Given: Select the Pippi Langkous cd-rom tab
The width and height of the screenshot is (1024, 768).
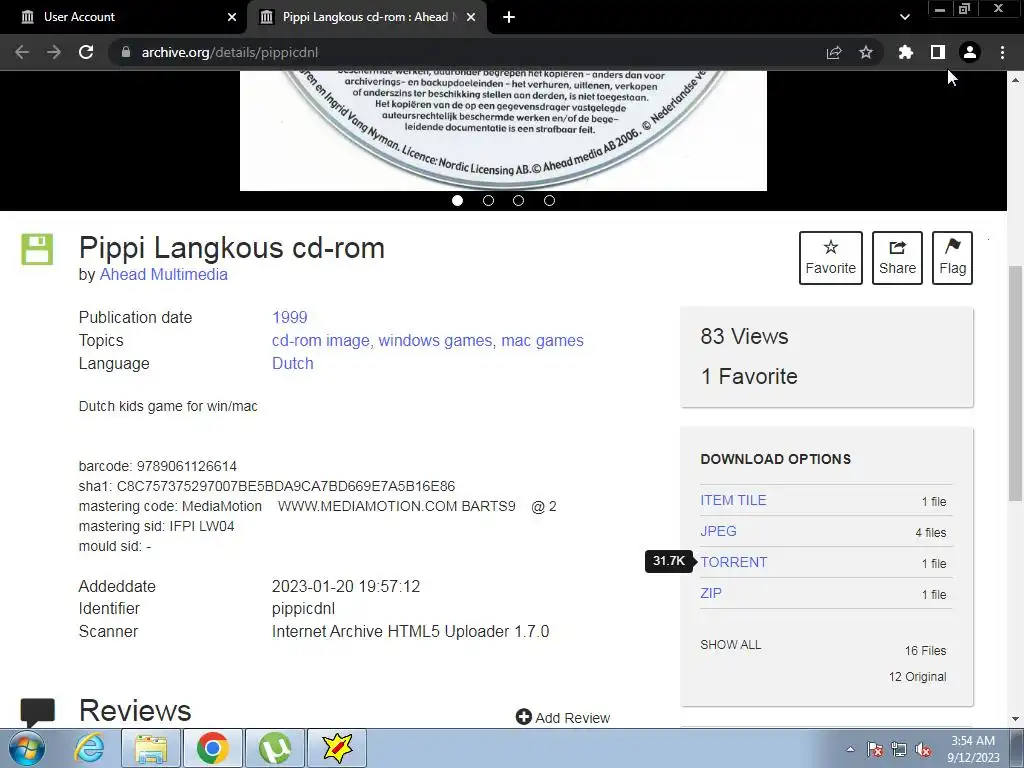Looking at the screenshot, I should pos(366,17).
